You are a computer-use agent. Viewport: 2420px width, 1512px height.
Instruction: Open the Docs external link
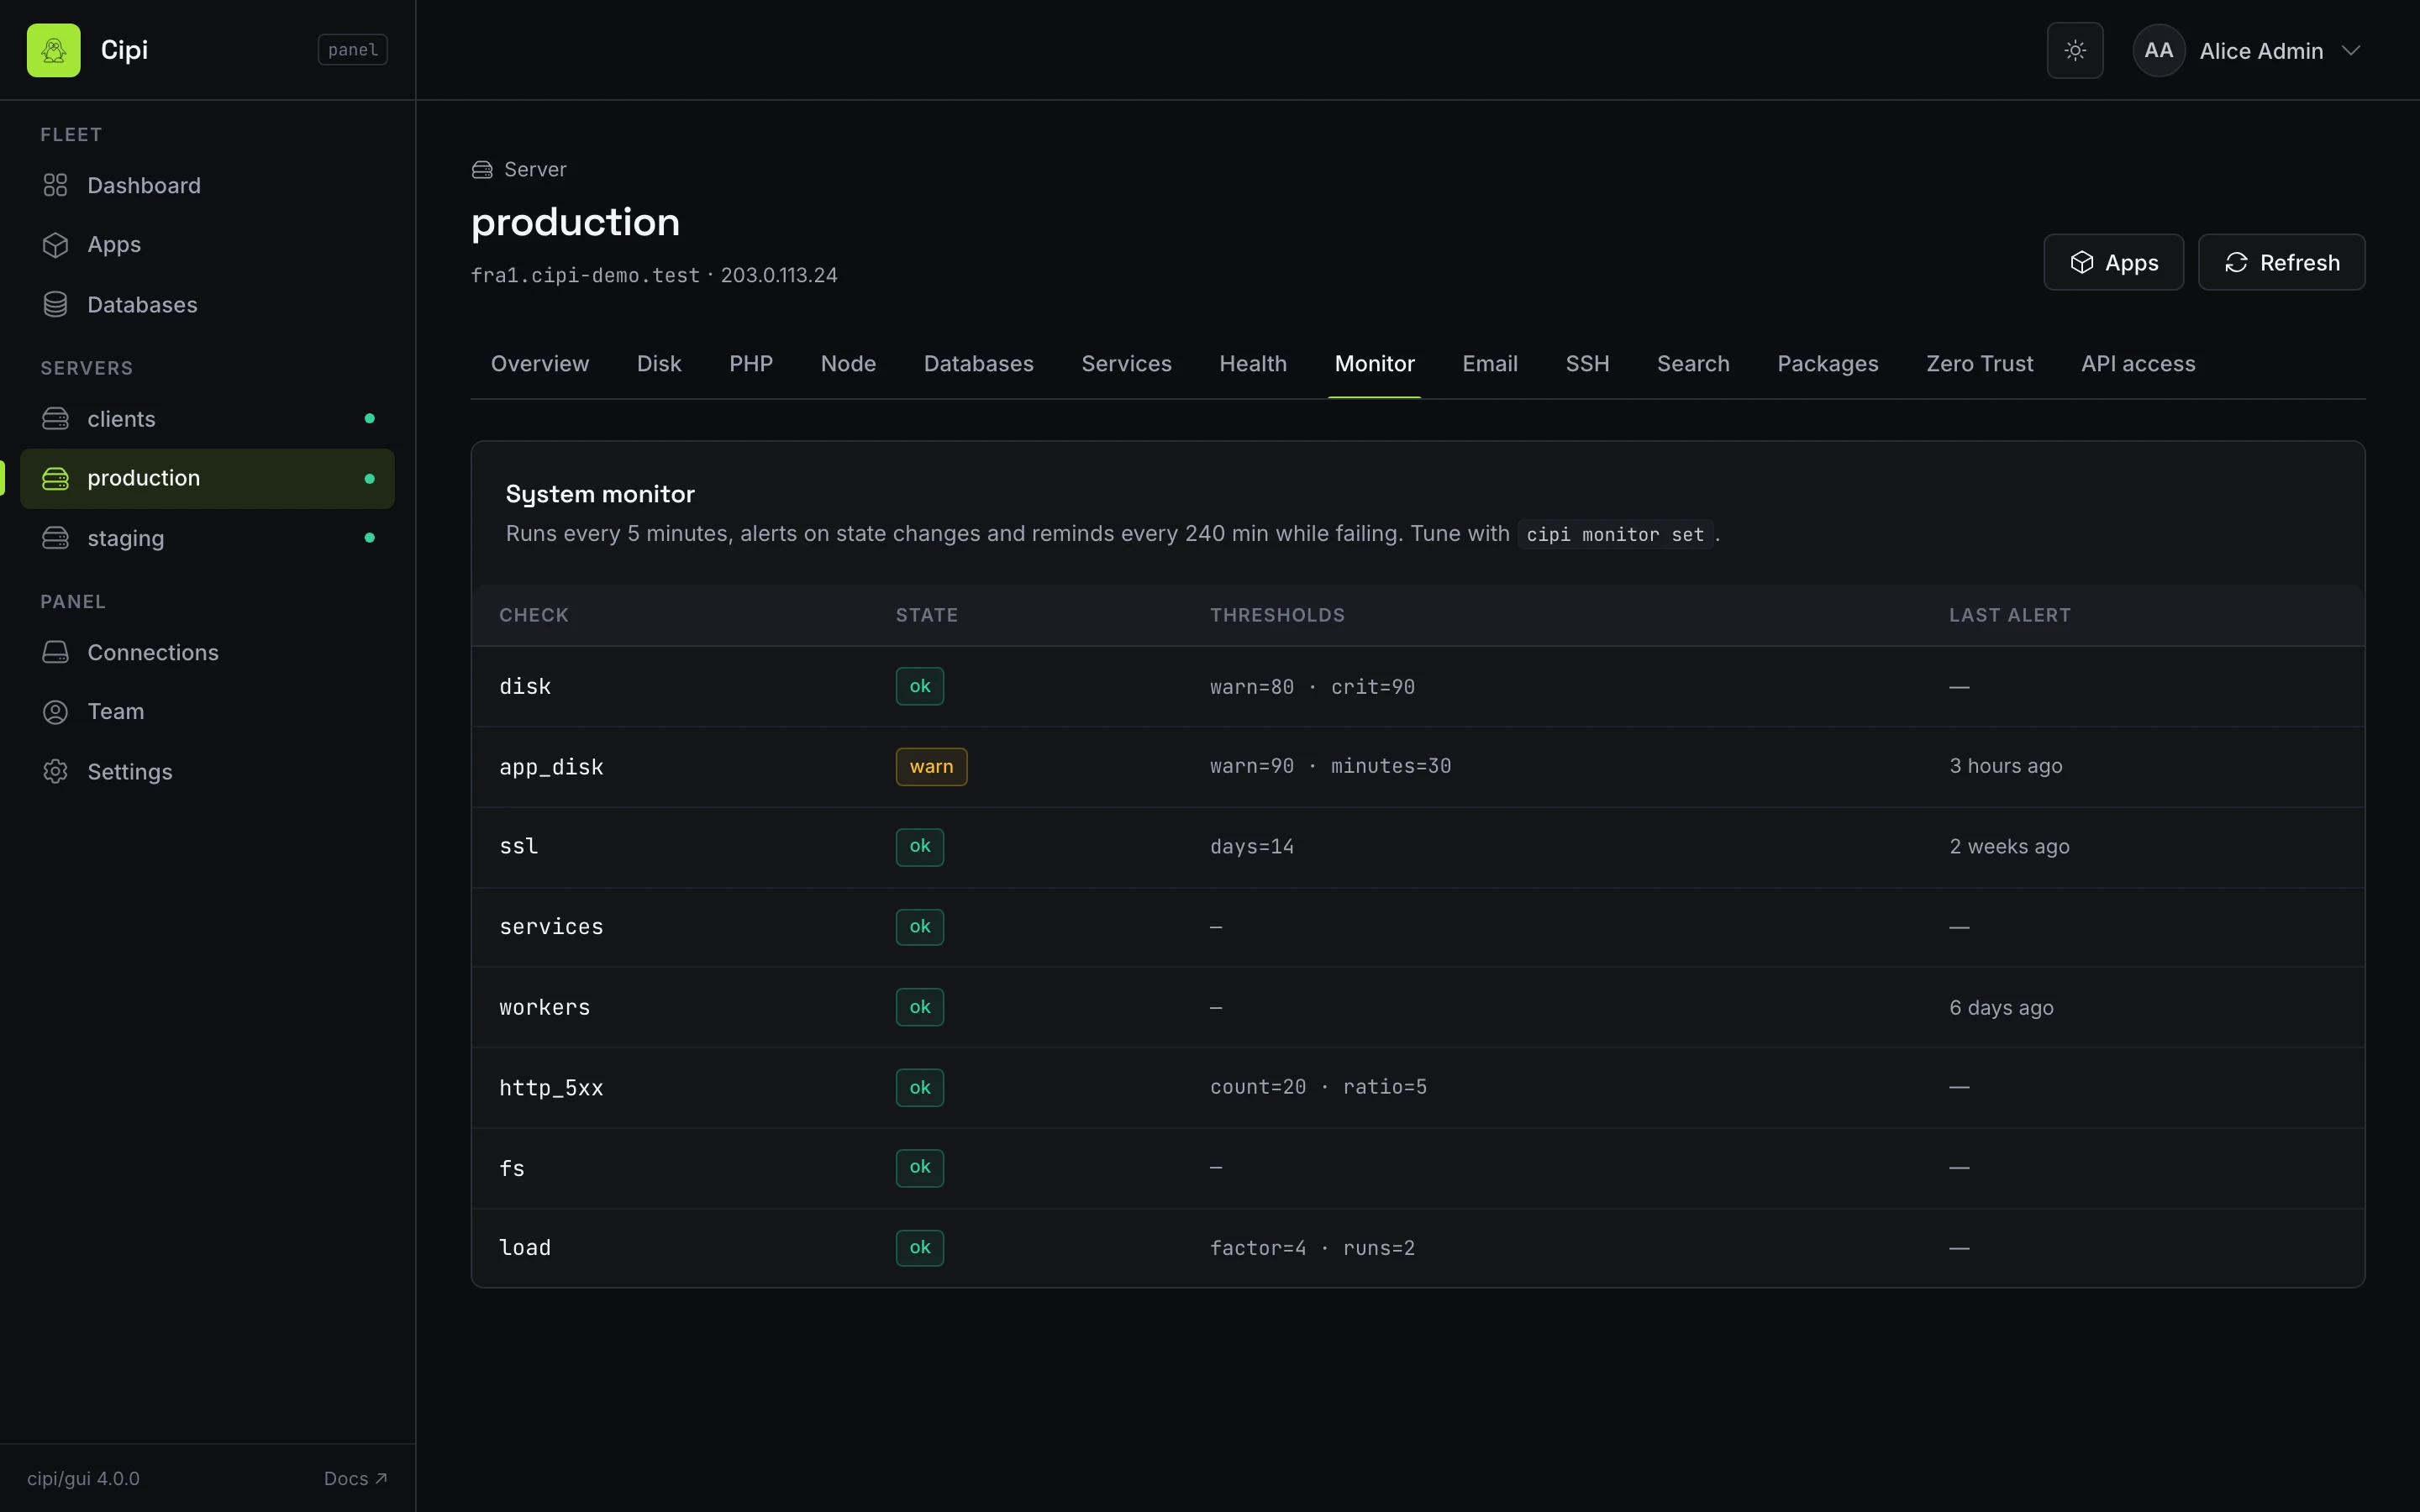click(355, 1478)
